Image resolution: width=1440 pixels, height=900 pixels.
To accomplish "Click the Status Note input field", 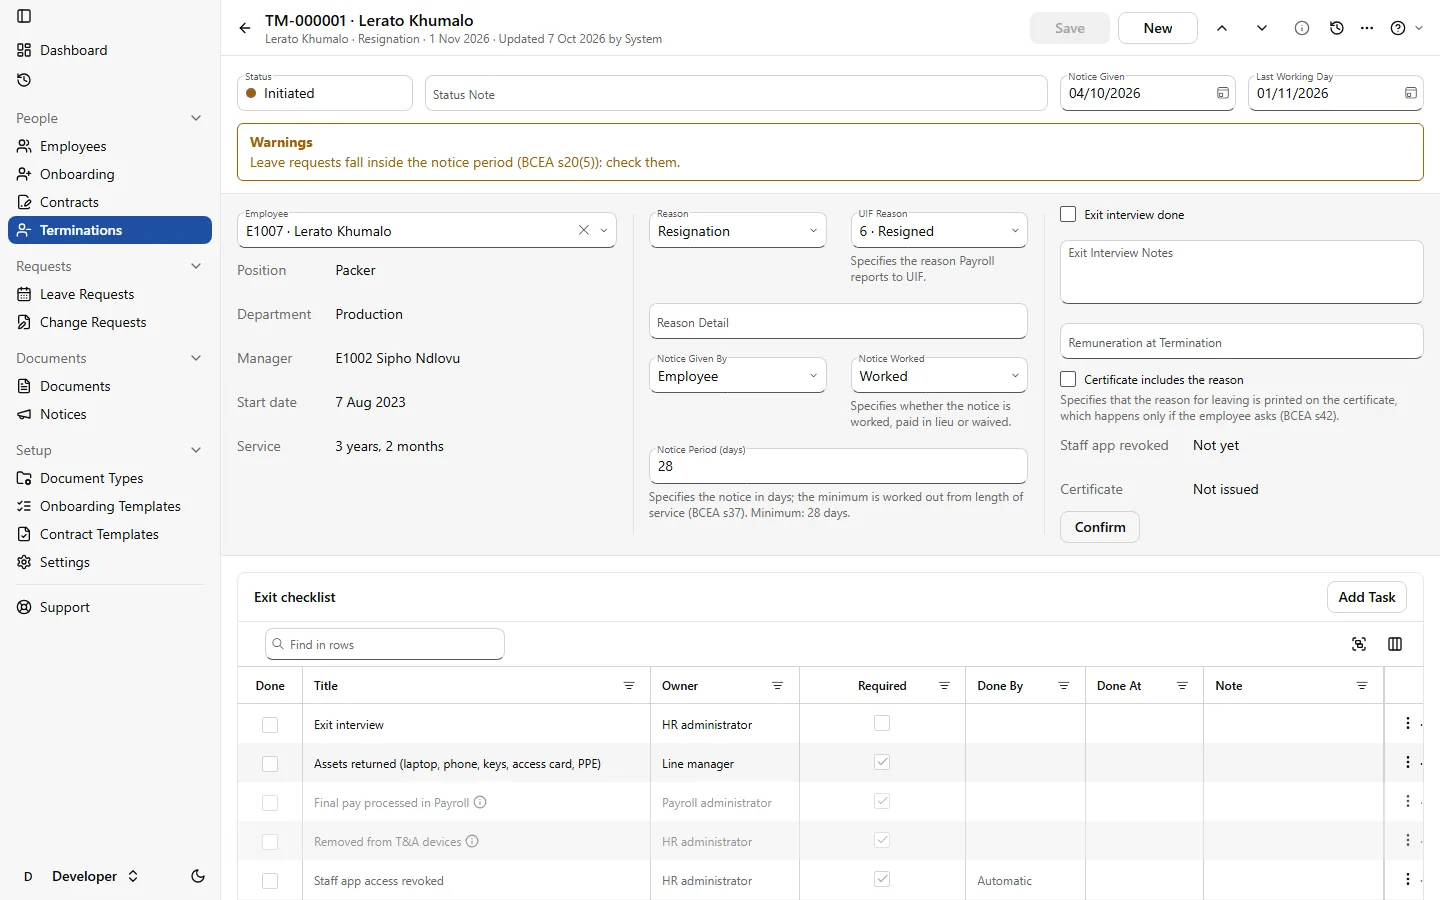I will pyautogui.click(x=736, y=94).
